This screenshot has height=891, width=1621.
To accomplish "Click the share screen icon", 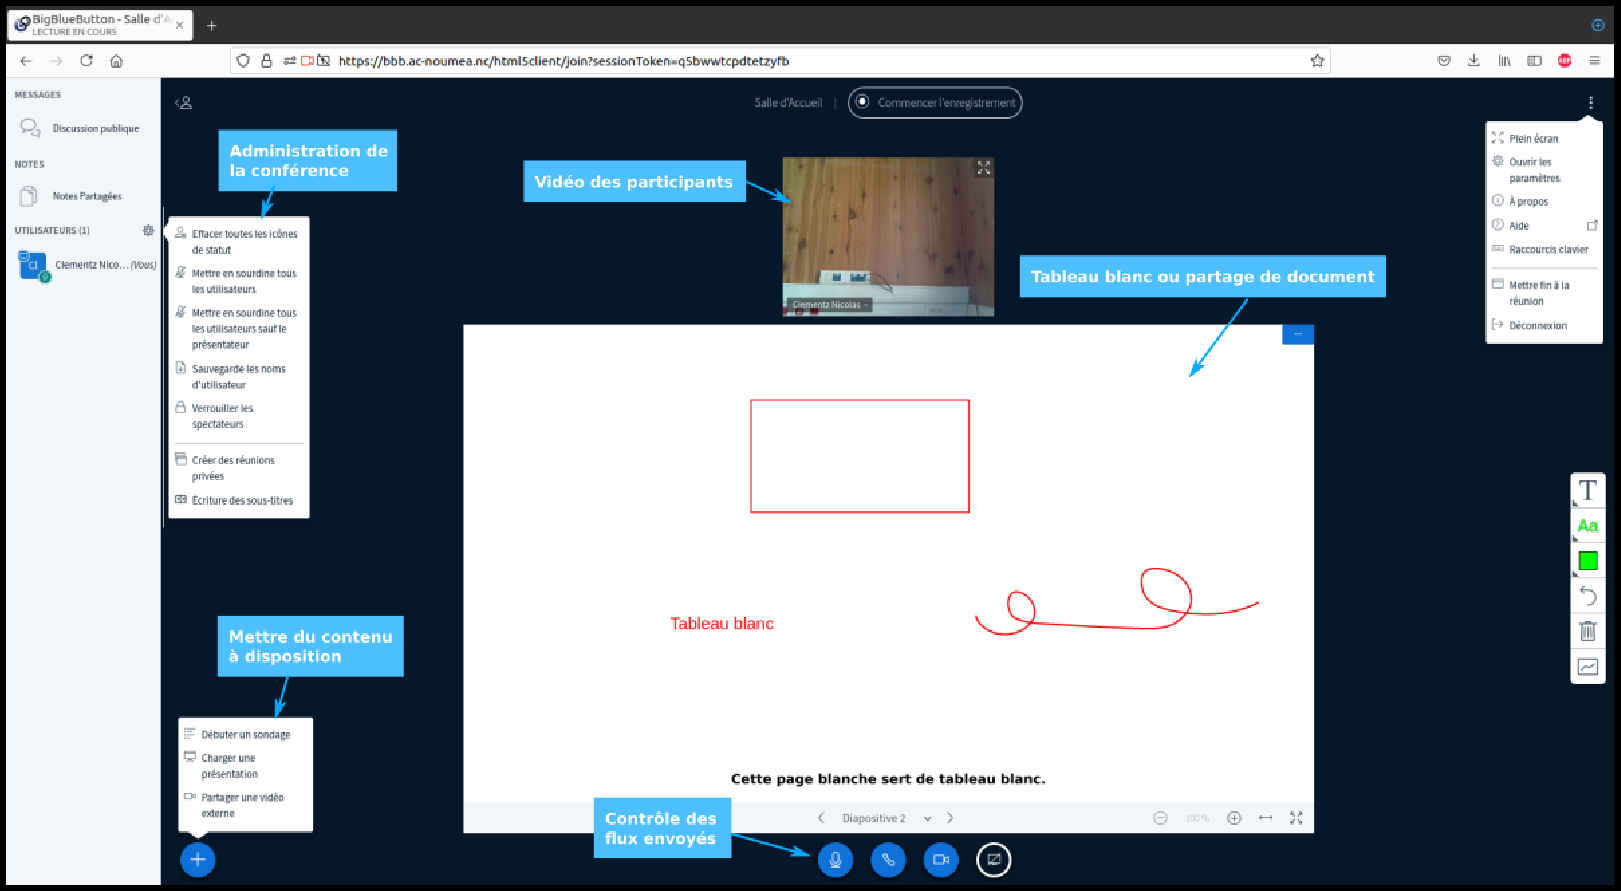I will click(x=993, y=859).
